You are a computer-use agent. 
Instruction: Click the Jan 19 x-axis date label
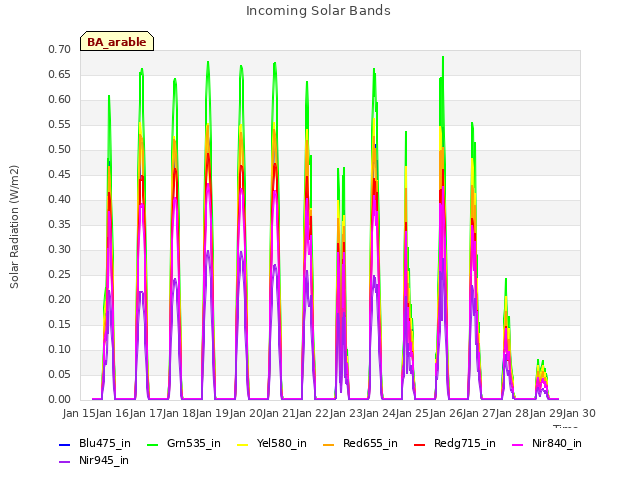pyautogui.click(x=213, y=413)
